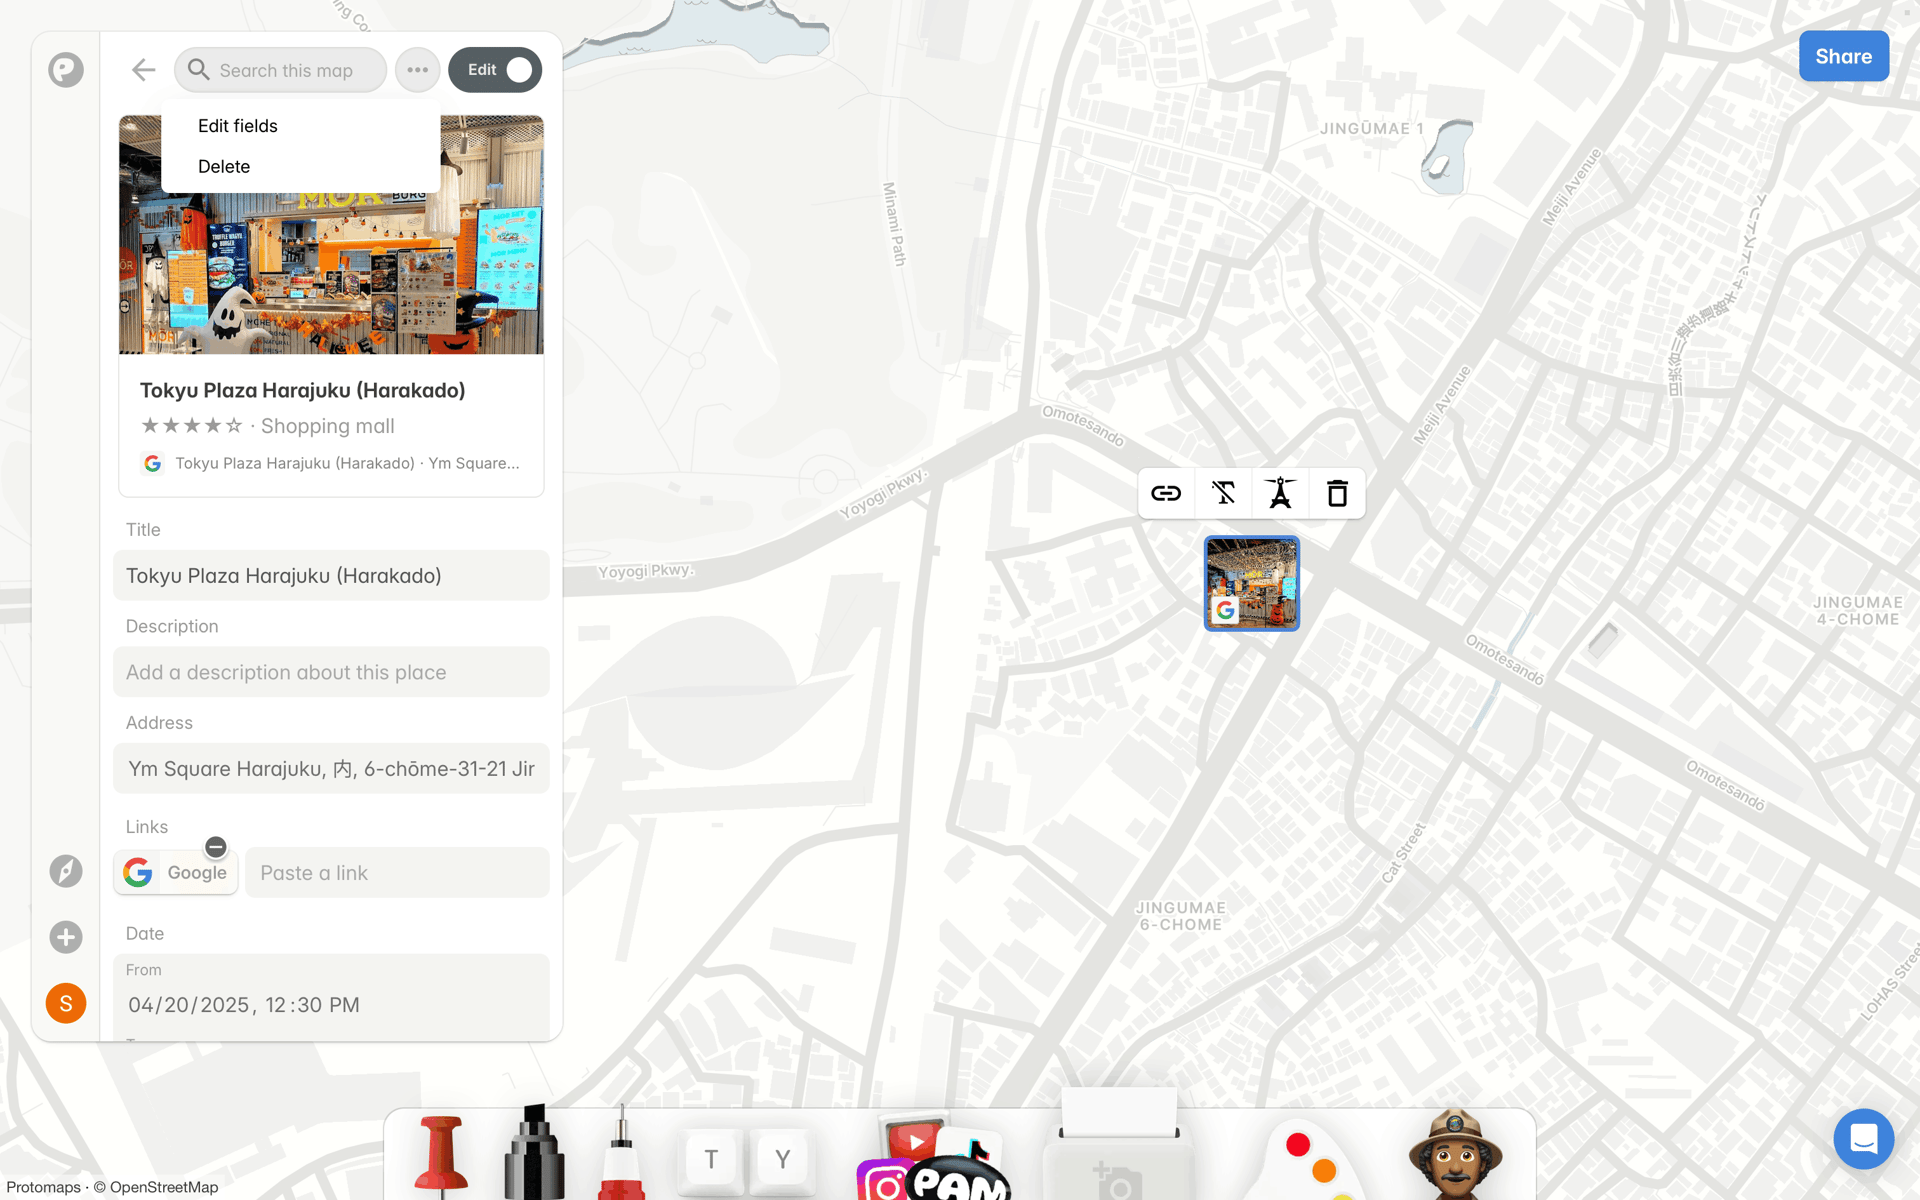
Task: Click the Y keyboard key text tool
Action: [783, 1160]
